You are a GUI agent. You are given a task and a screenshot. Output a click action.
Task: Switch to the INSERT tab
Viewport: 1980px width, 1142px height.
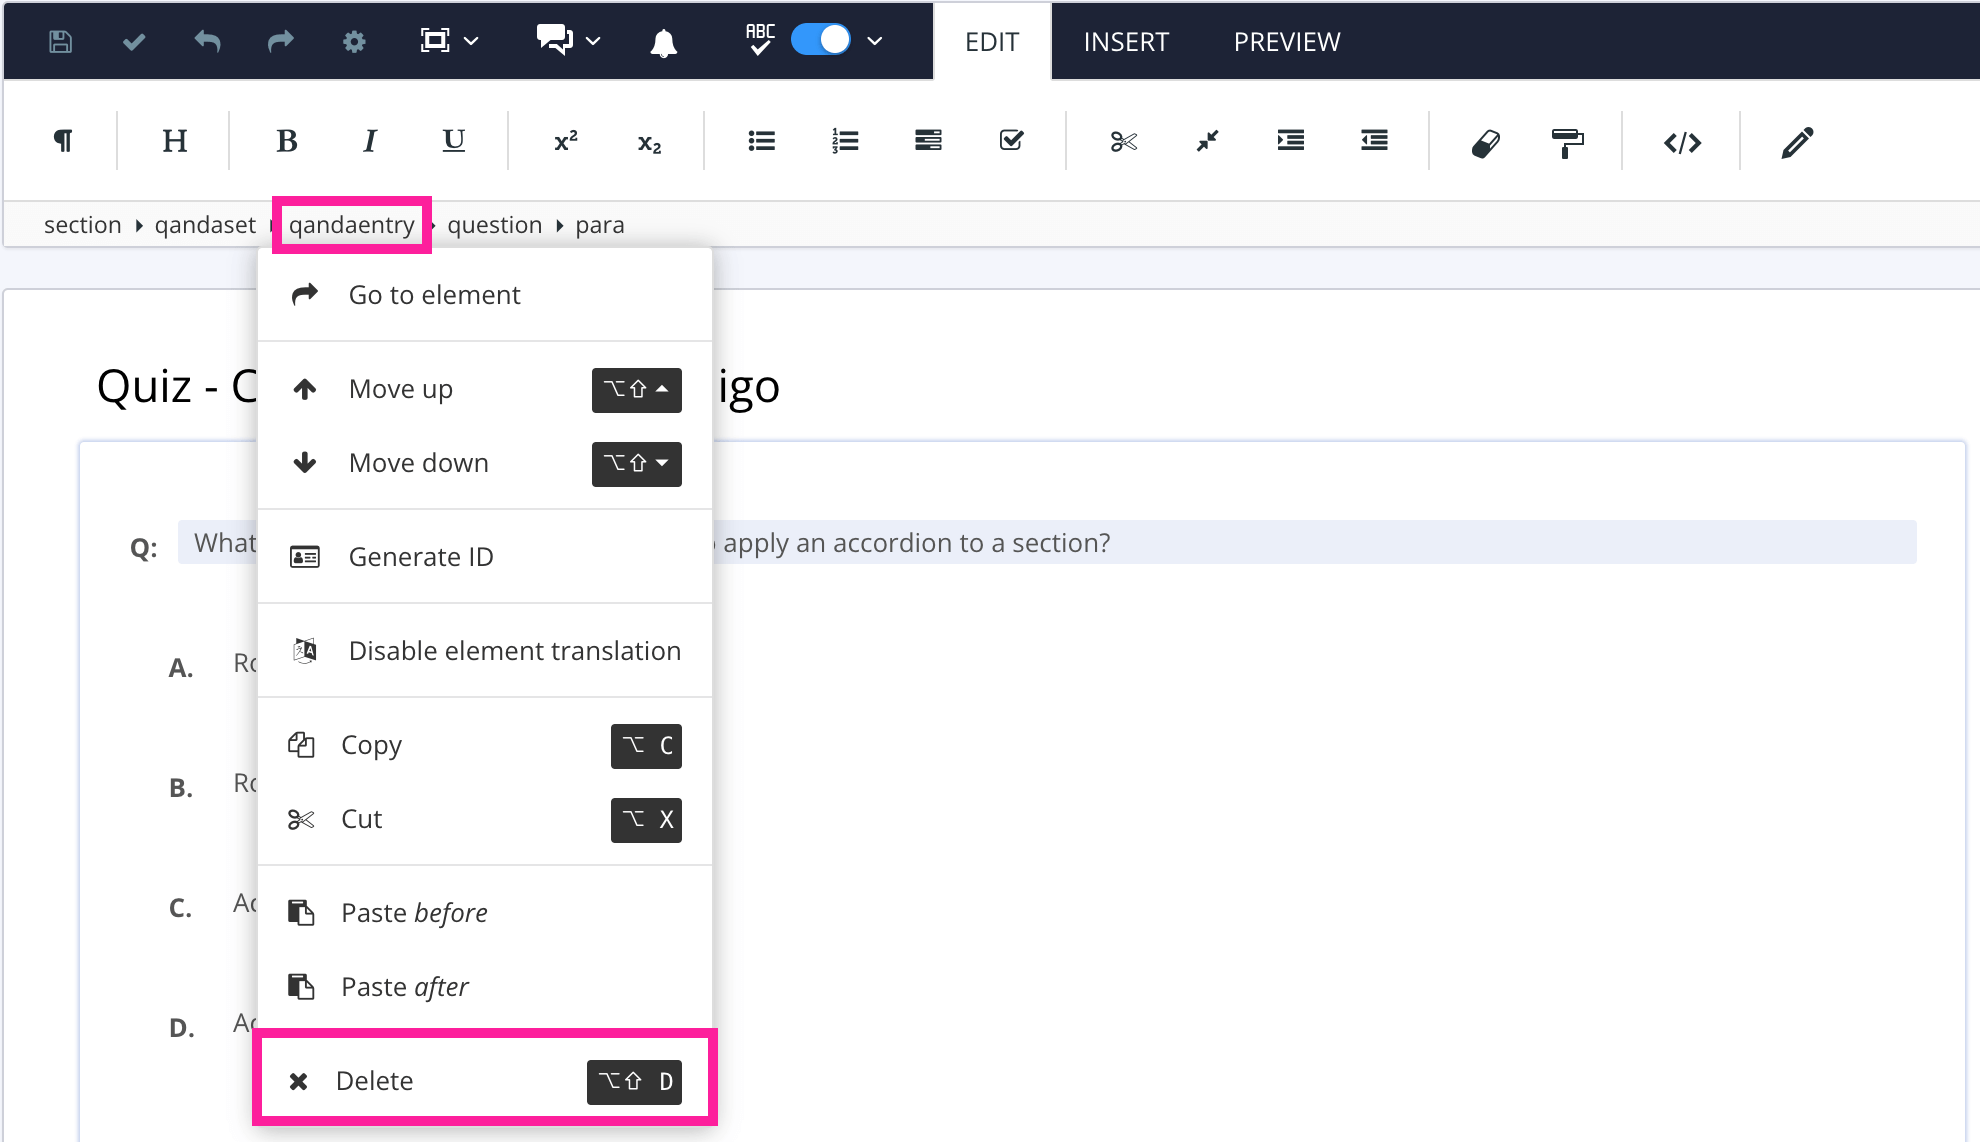click(1126, 42)
